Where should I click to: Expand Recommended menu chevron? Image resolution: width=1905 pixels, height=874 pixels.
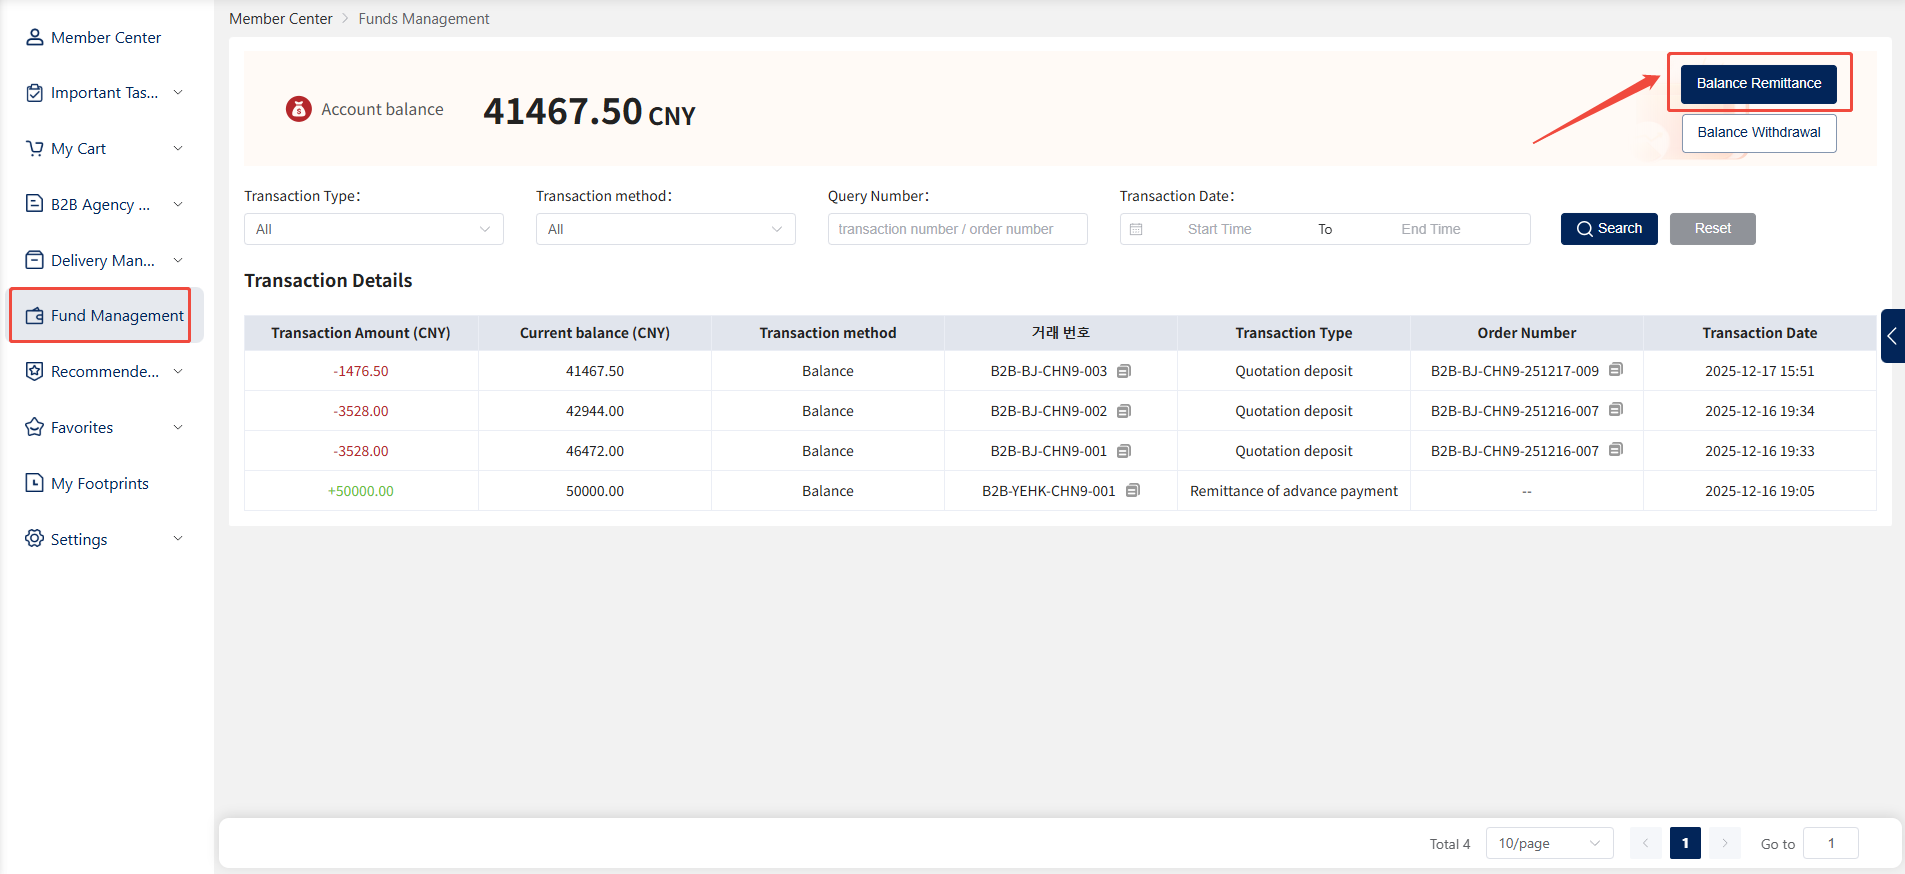[178, 371]
